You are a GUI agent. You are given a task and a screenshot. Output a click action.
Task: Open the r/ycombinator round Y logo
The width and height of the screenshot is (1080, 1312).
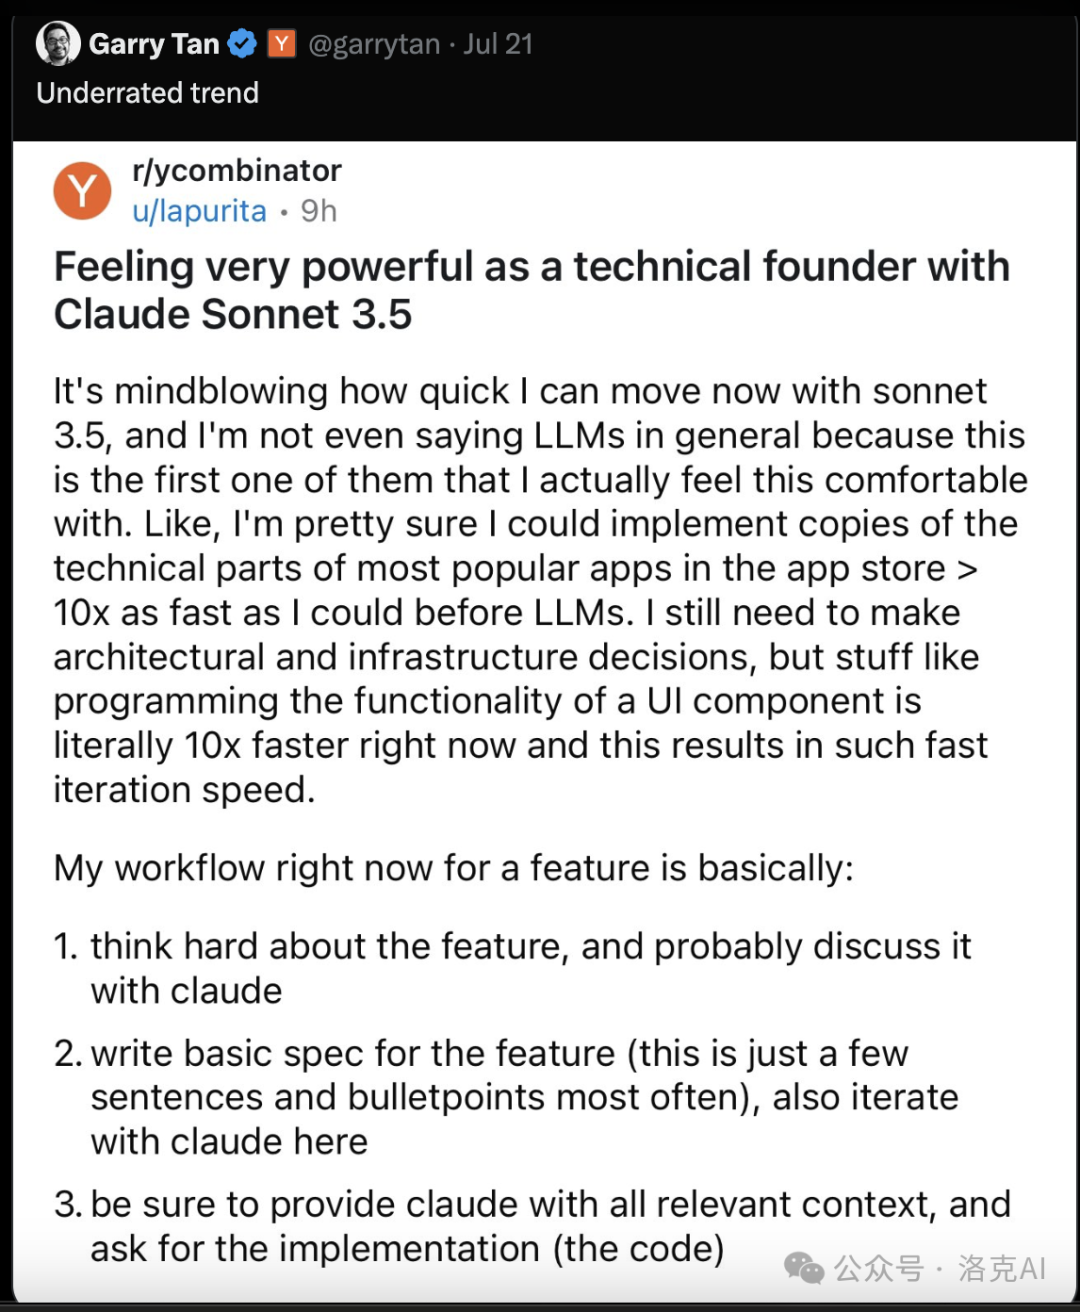[x=82, y=190]
